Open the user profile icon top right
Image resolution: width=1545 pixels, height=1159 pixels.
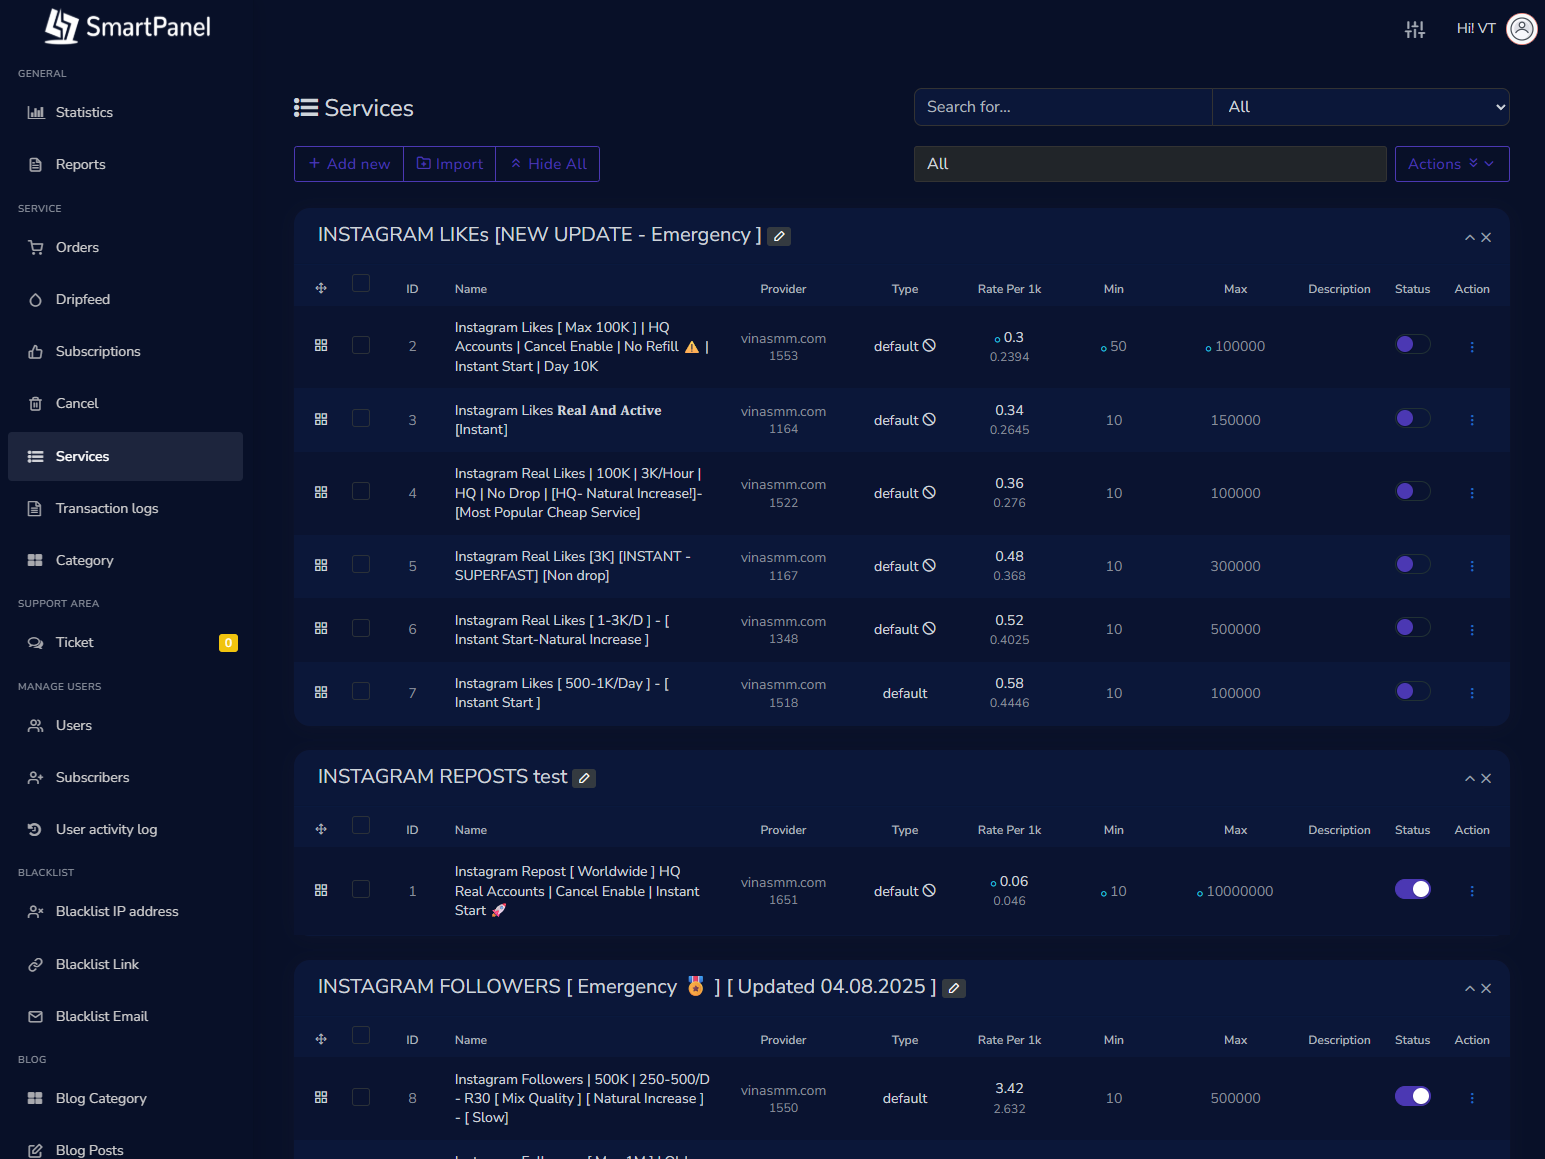(1521, 29)
